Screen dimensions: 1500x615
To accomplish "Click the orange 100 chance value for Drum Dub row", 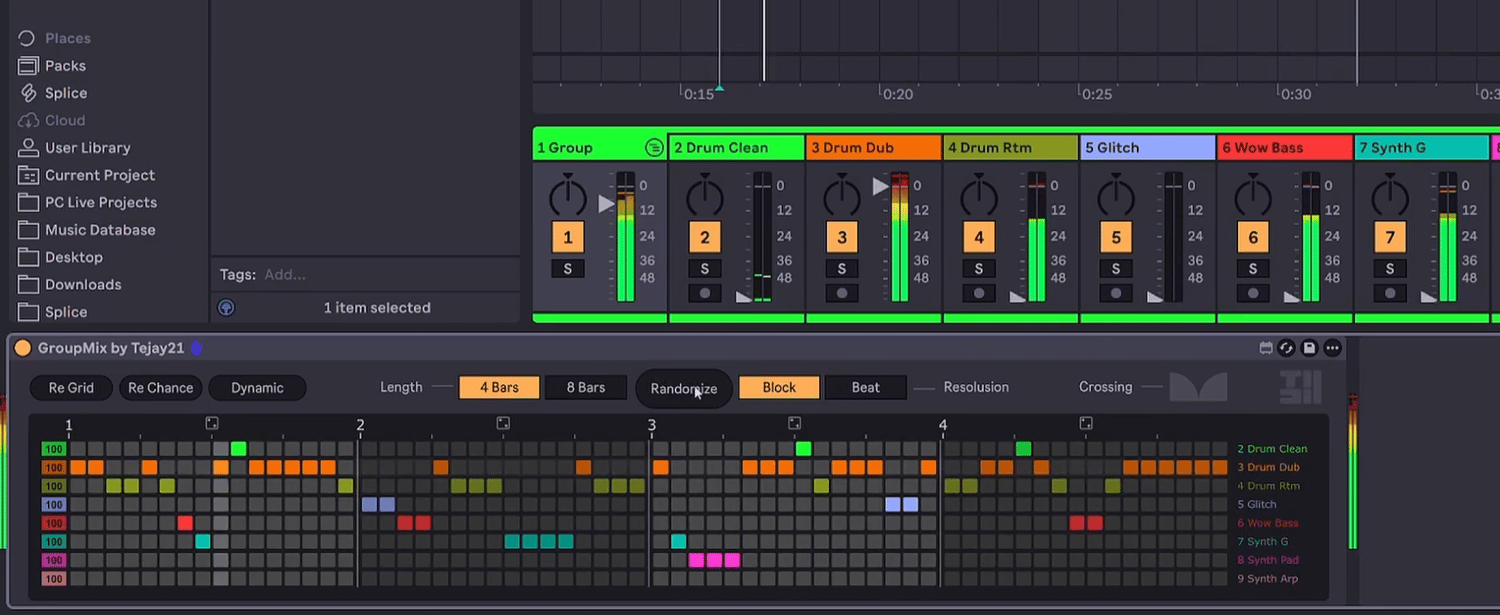I will tap(53, 467).
